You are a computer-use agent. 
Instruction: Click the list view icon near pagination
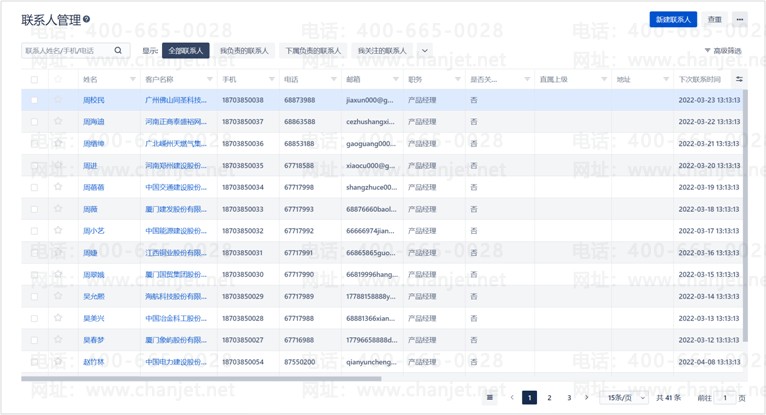[489, 397]
